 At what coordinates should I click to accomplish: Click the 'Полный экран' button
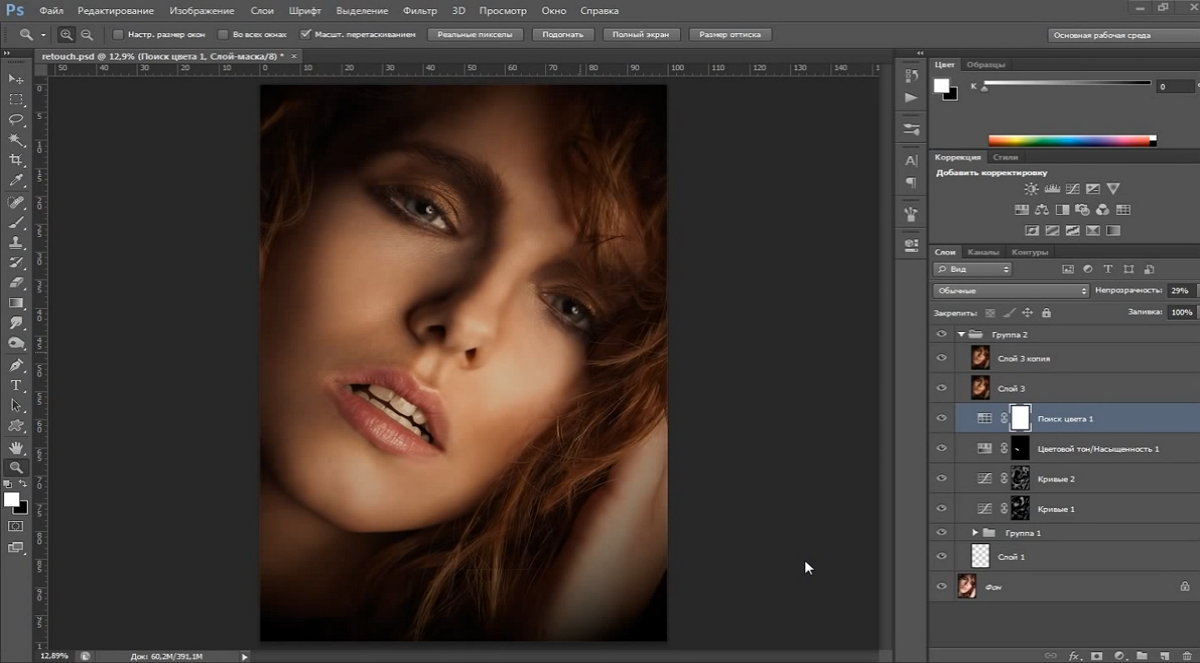pos(642,34)
